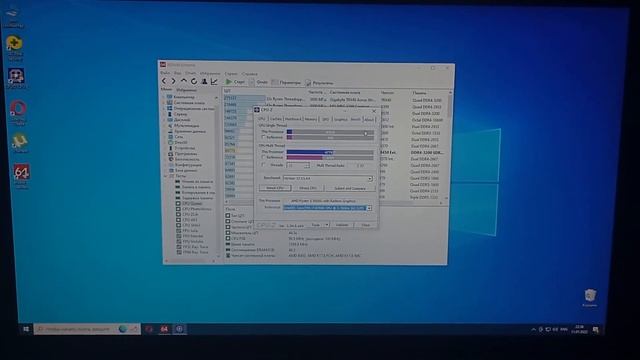The height and width of the screenshot is (360, 640).
Task: Switch to the Memory tab in CPU-Z
Action: tap(311, 119)
